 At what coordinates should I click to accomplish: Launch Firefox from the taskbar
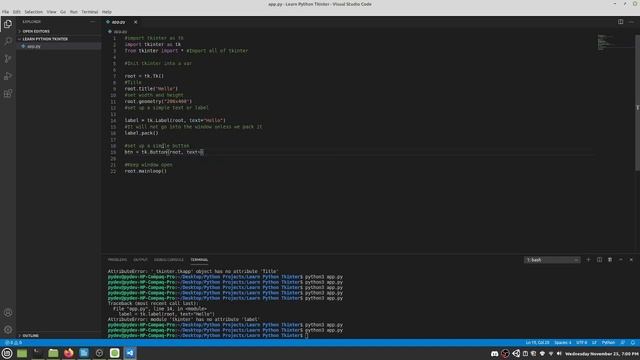[x=69, y=353]
